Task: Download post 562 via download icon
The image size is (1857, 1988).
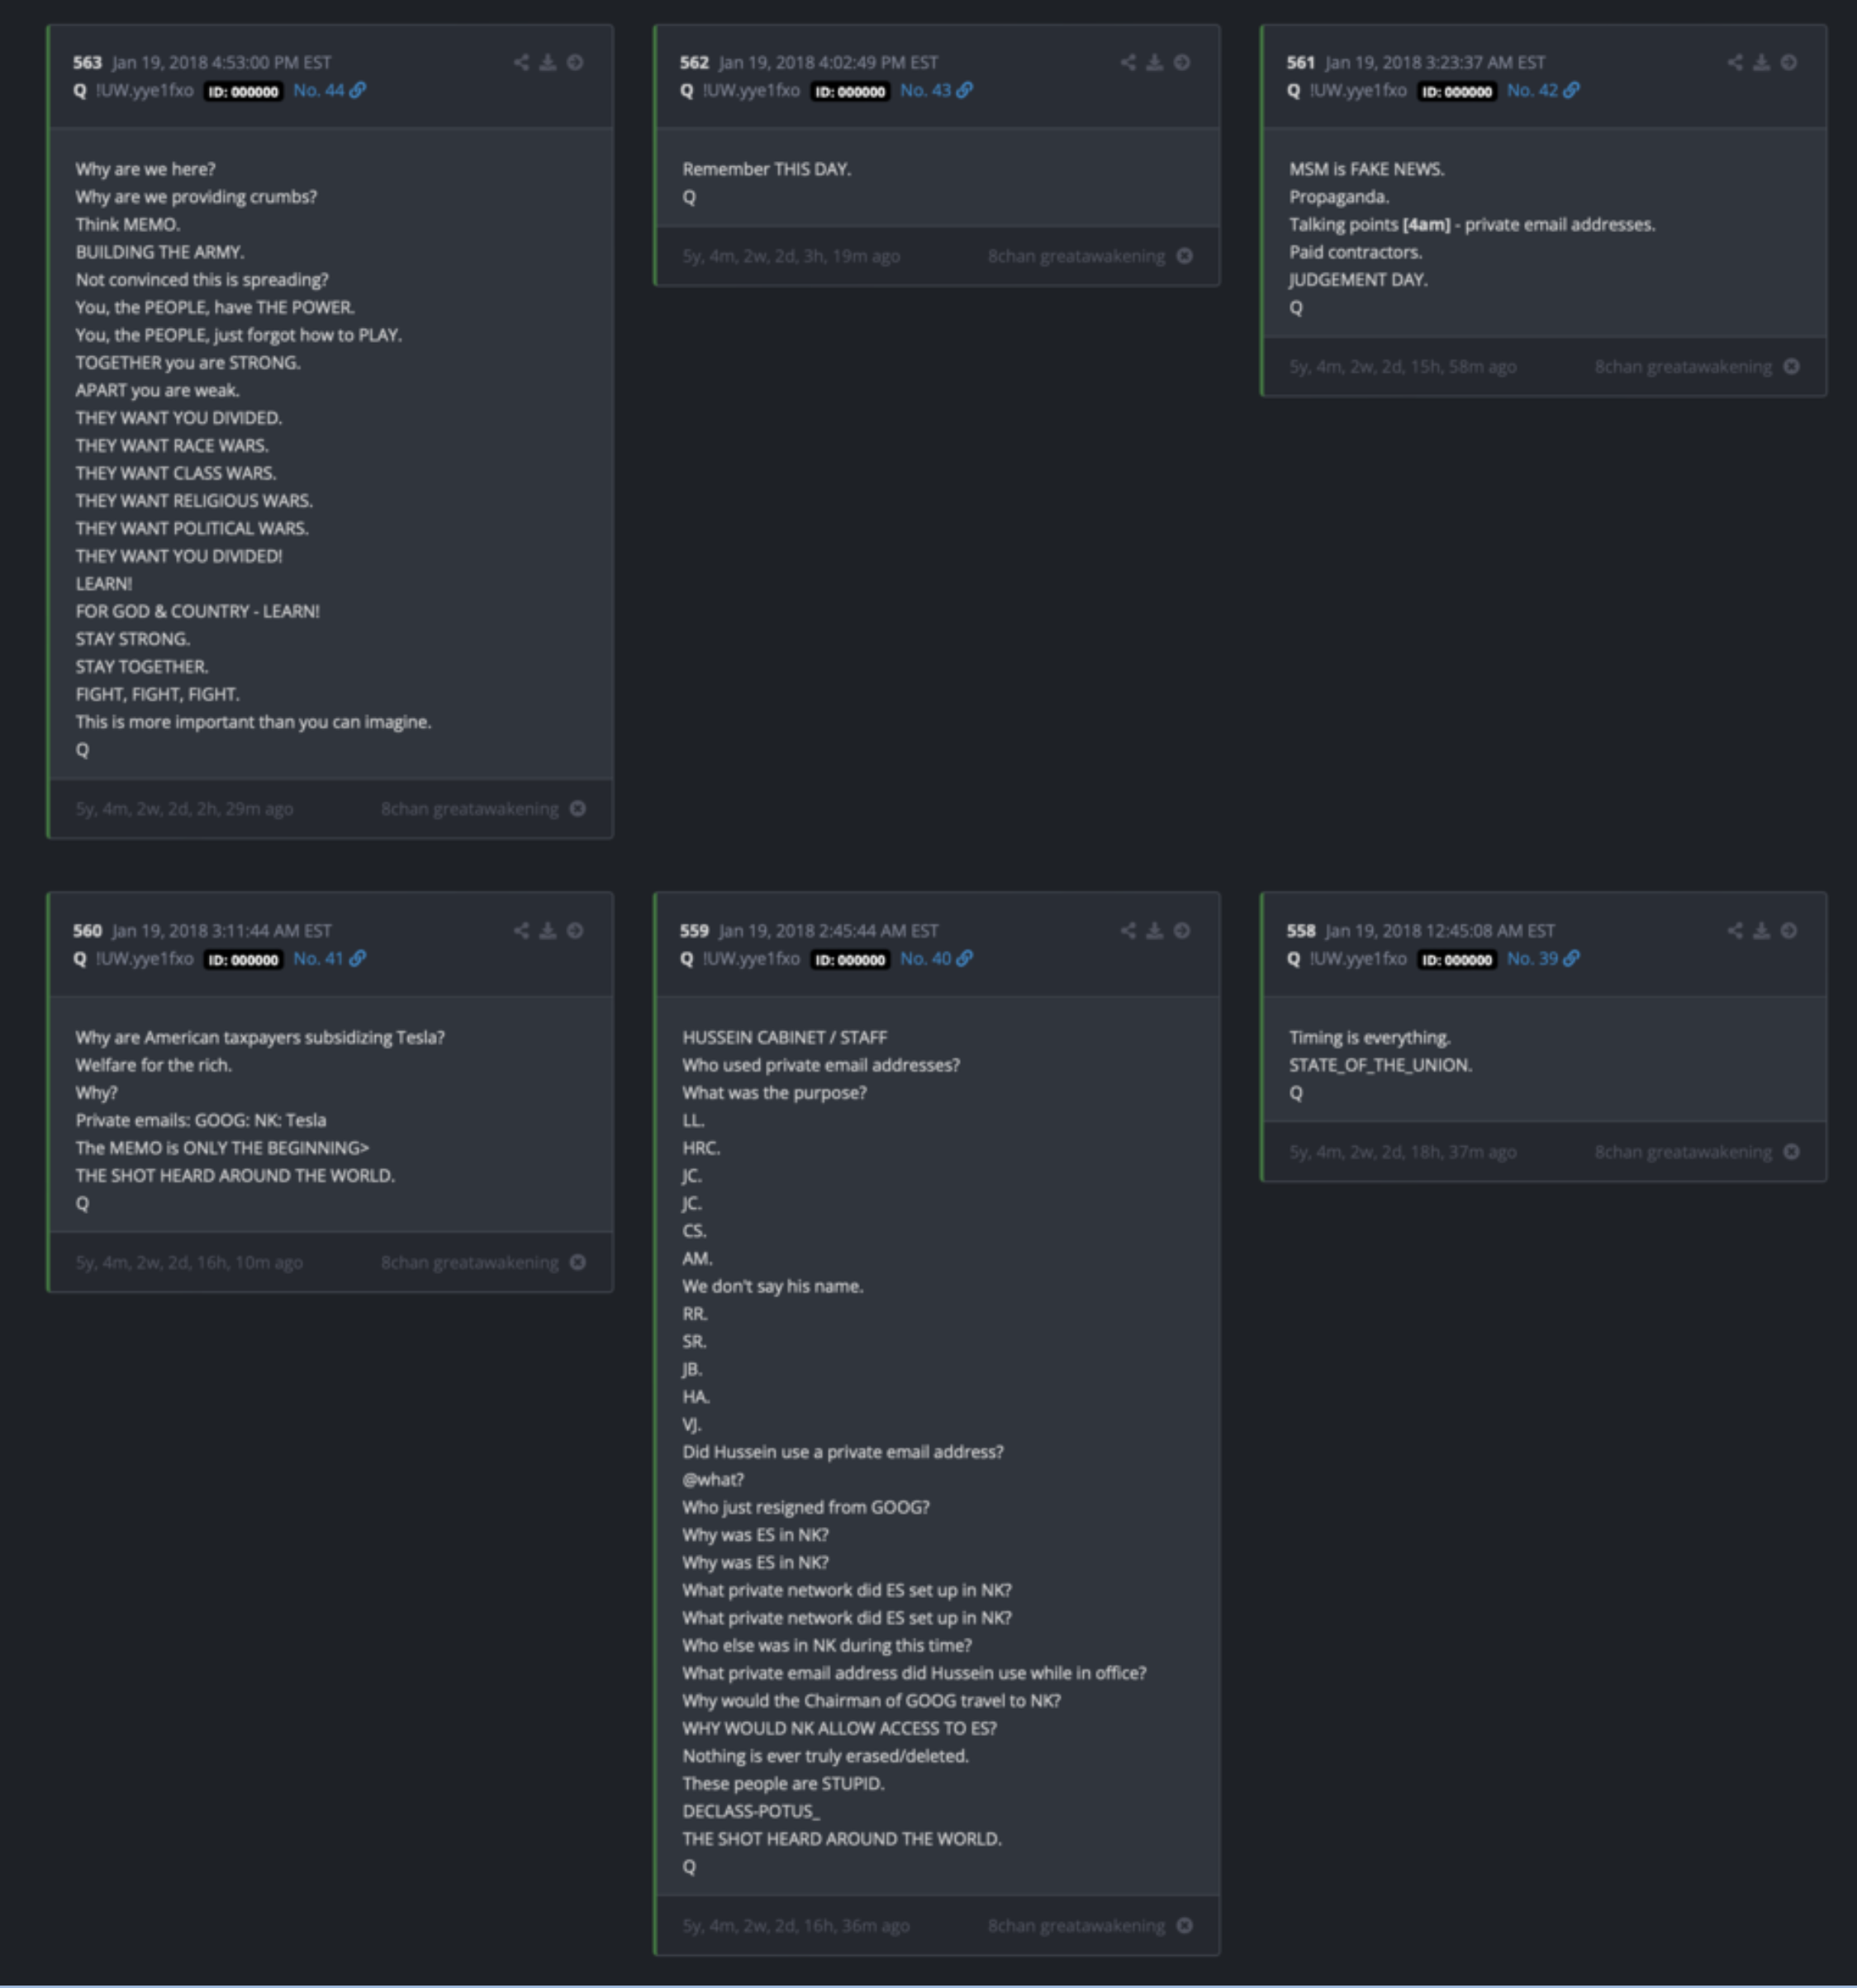Action: 1155,63
